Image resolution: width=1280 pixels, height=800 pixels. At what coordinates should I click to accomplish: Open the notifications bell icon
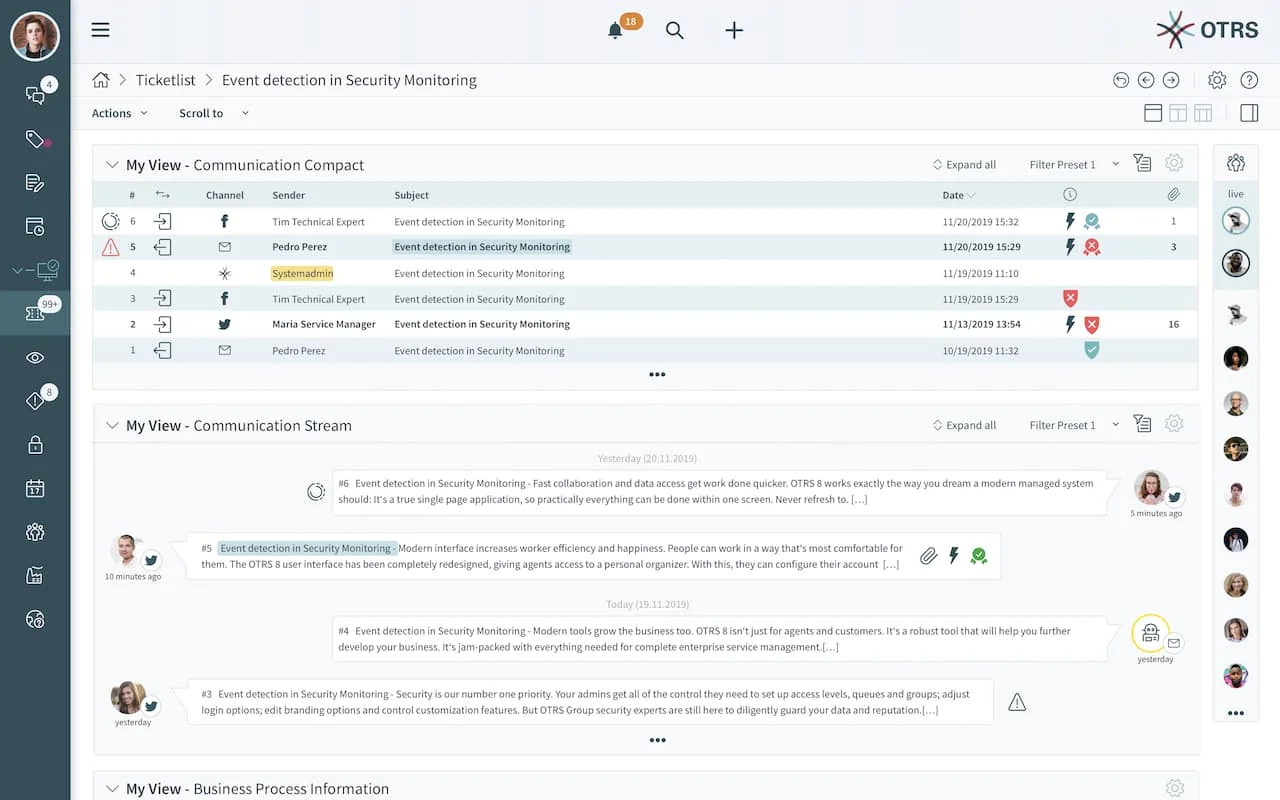(615, 30)
